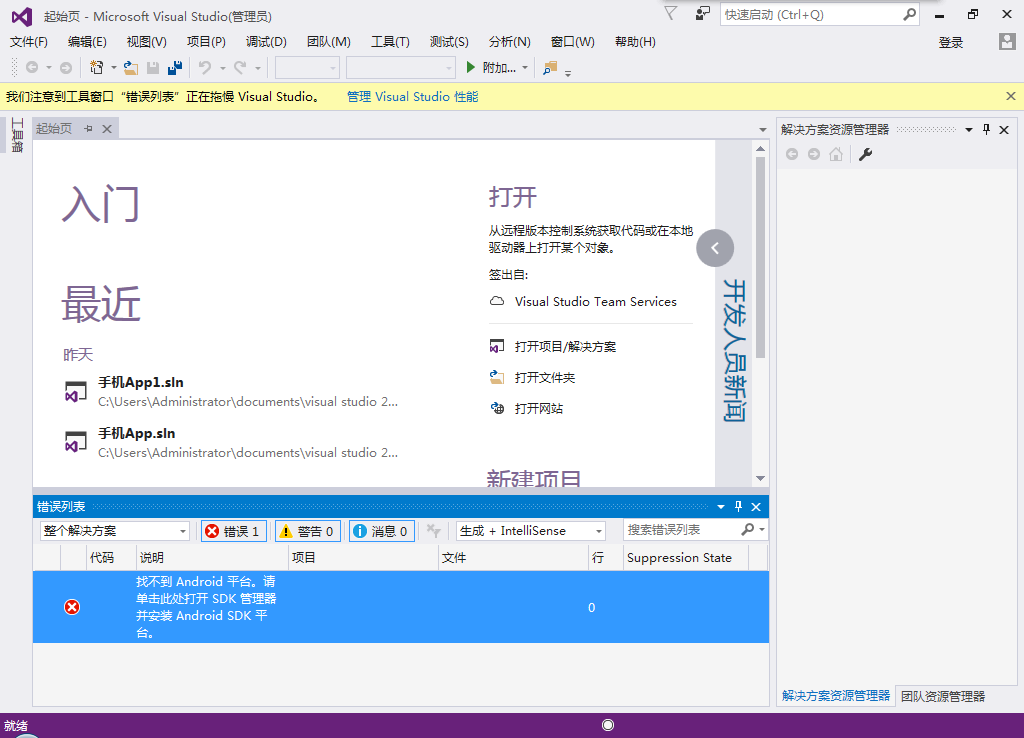Viewport: 1024px width, 738px height.
Task: Open the document tabs list dropdown
Action: 762,129
